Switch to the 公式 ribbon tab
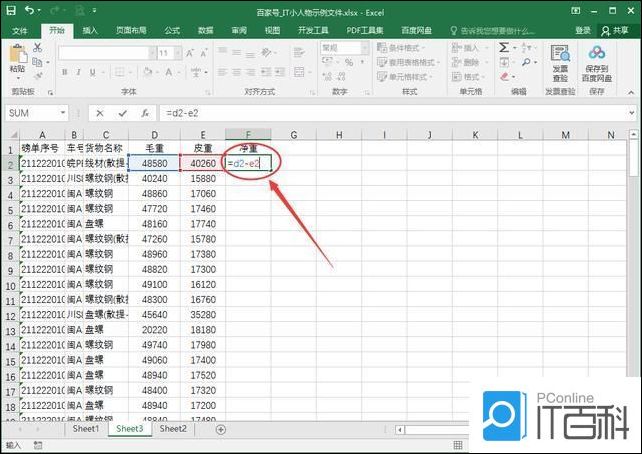642x454 pixels. [172, 30]
